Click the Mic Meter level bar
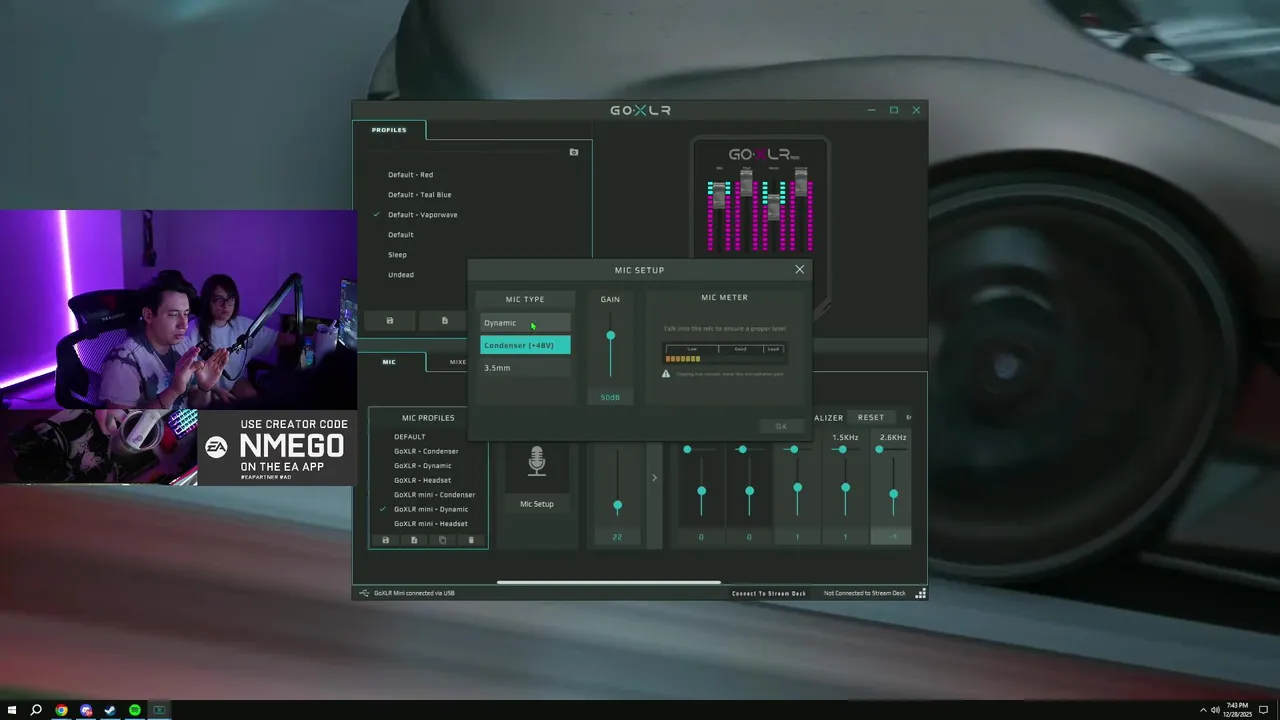1280x720 pixels. (x=725, y=354)
